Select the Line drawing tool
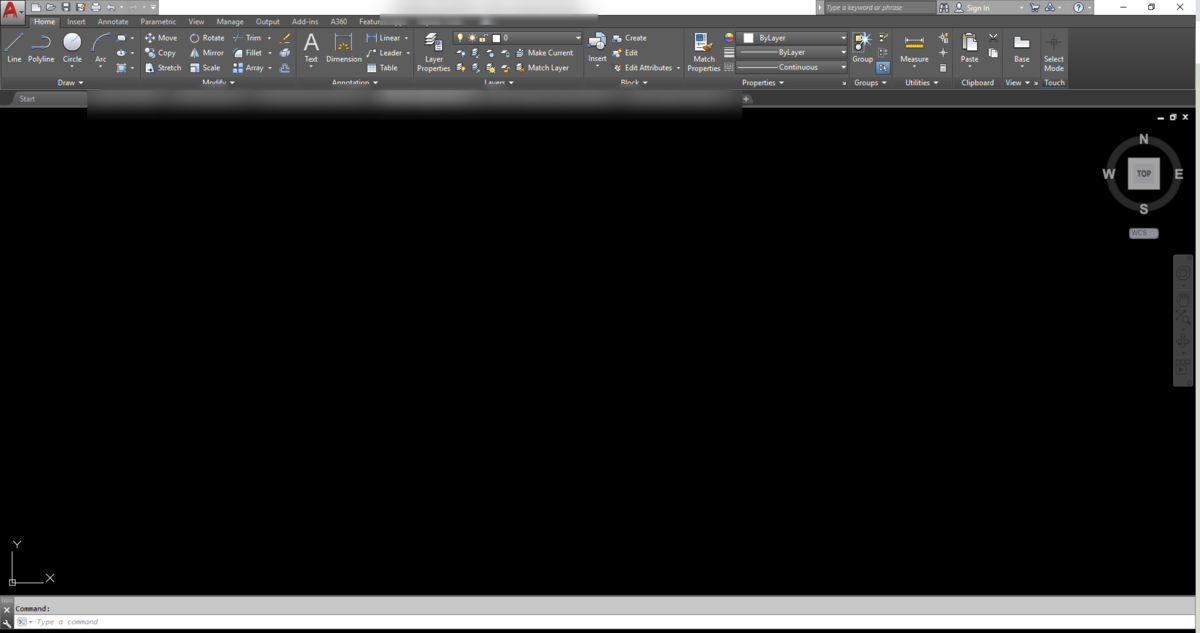Screen dimensions: 1200x633 point(14,48)
